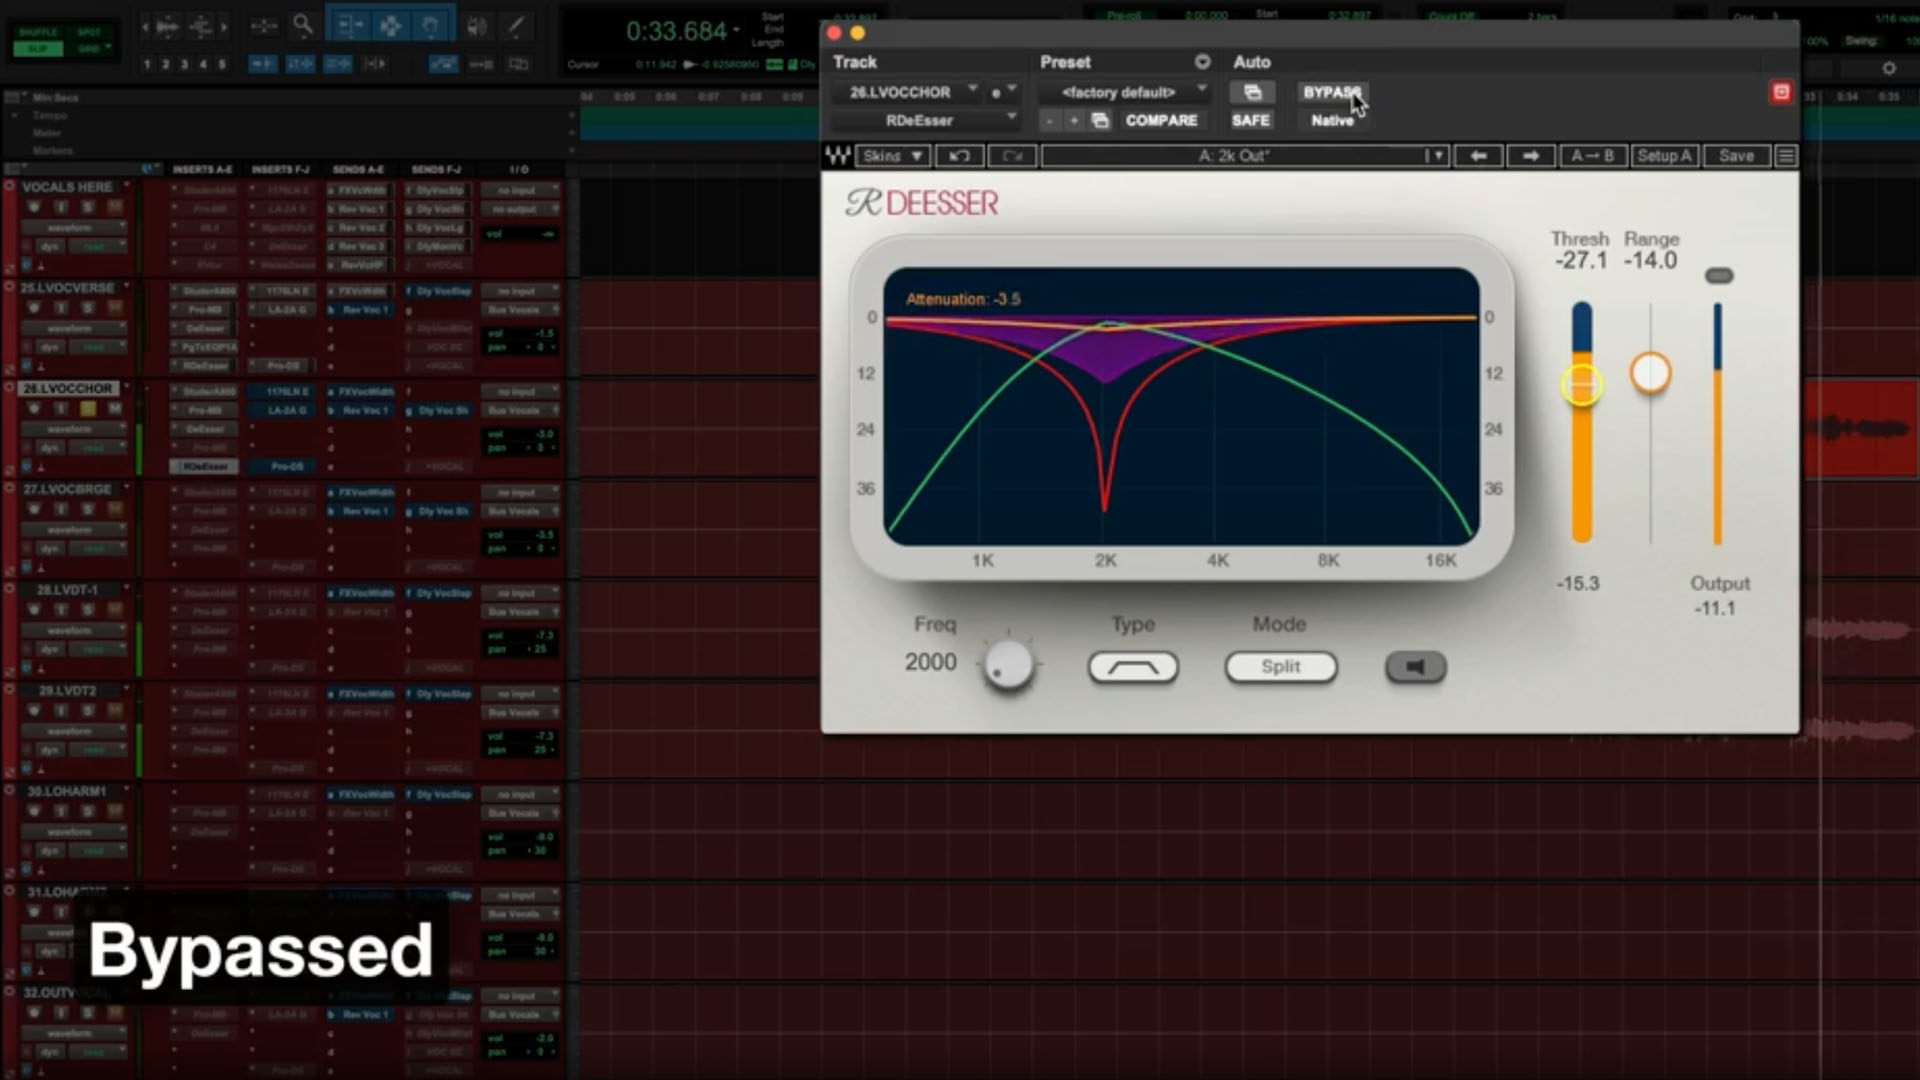
Task: Select the Selector tool in Pro Tools toolbar
Action: pos(390,26)
